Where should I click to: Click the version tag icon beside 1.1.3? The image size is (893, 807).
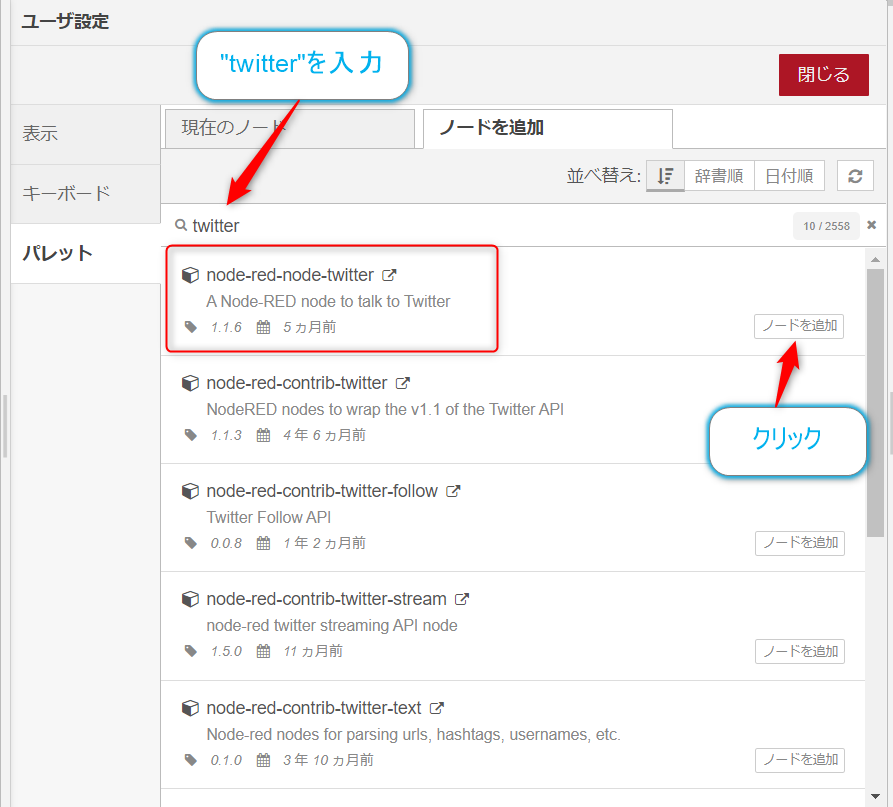[191, 435]
